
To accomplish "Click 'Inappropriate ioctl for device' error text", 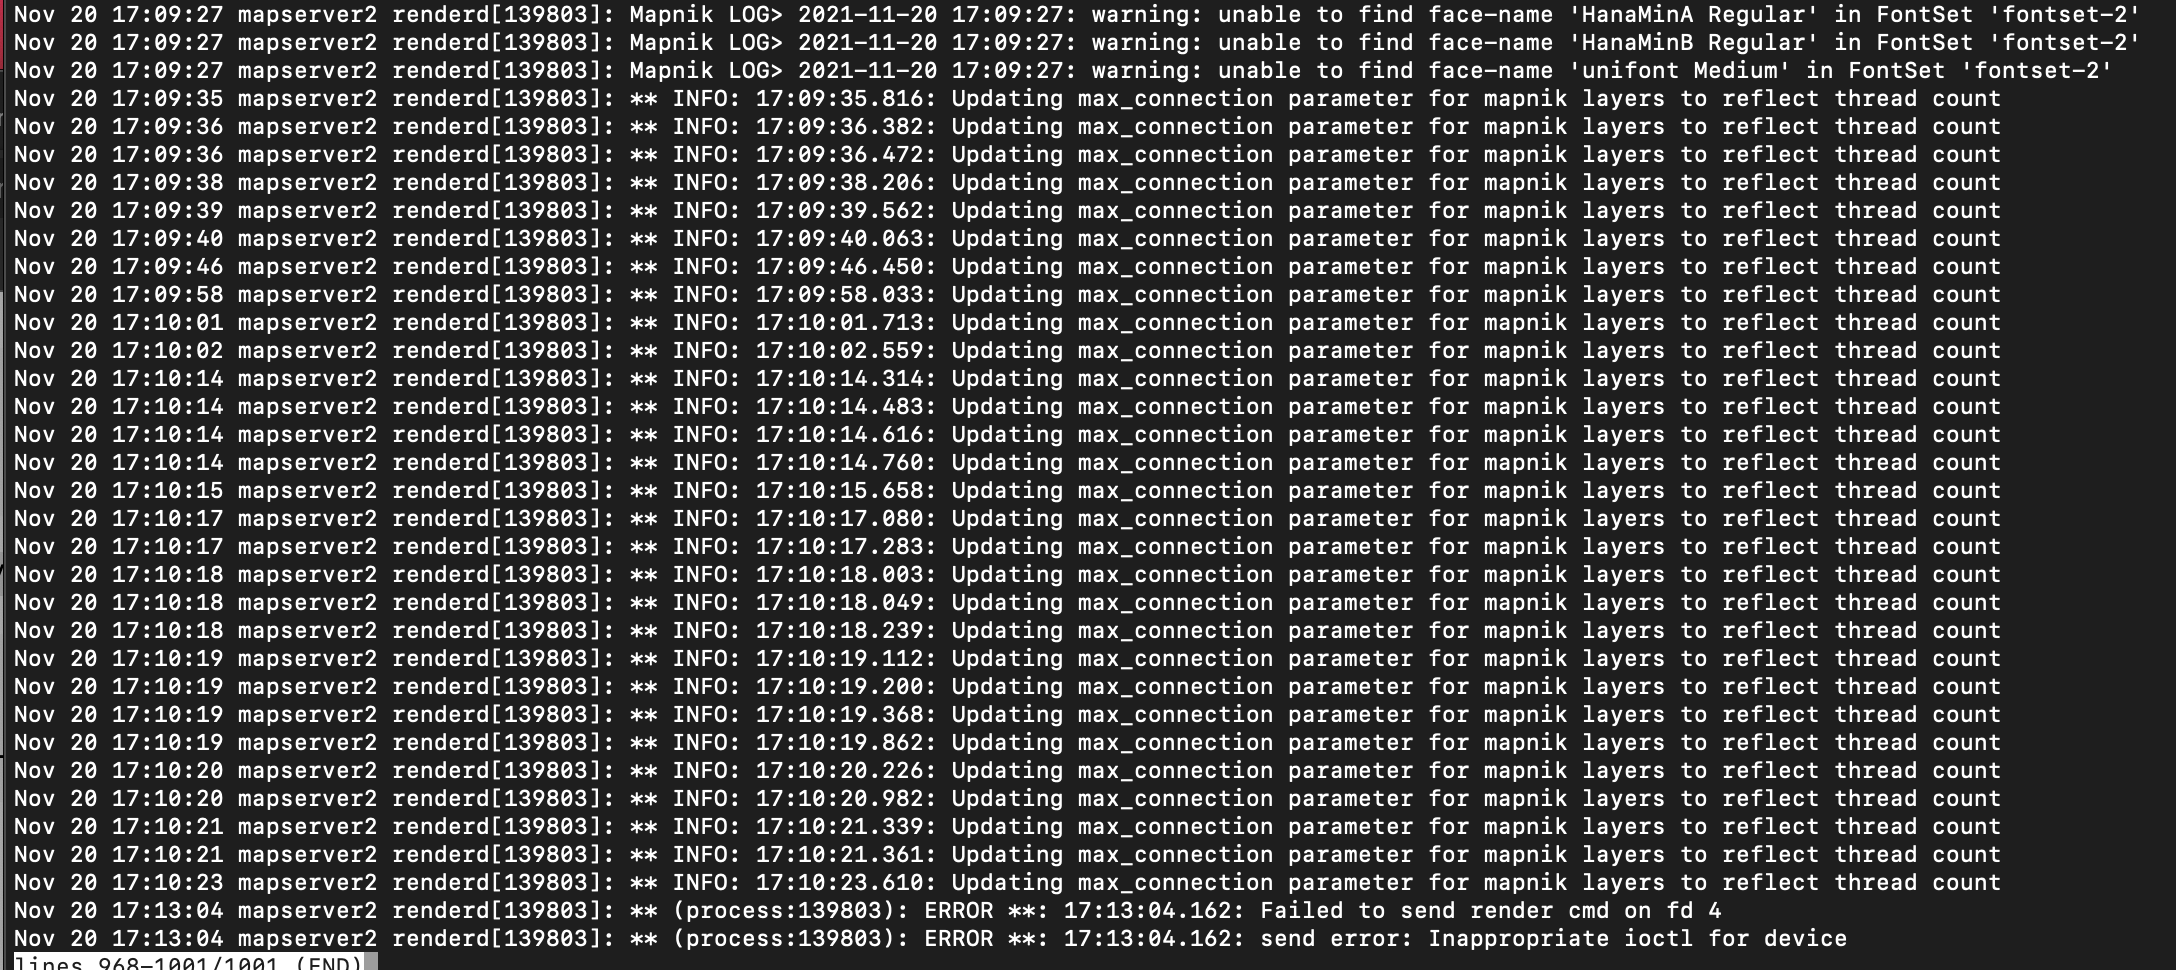I will (1637, 939).
